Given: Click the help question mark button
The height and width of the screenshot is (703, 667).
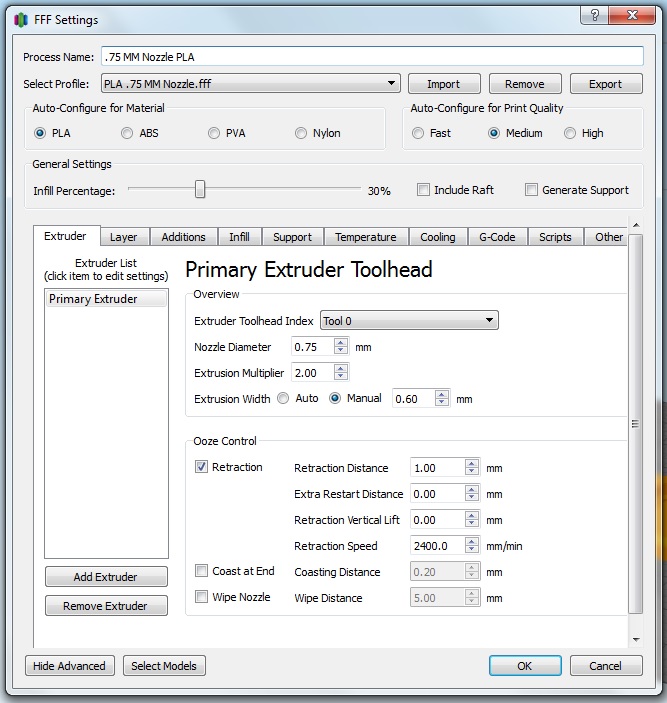Looking at the screenshot, I should coord(594,15).
